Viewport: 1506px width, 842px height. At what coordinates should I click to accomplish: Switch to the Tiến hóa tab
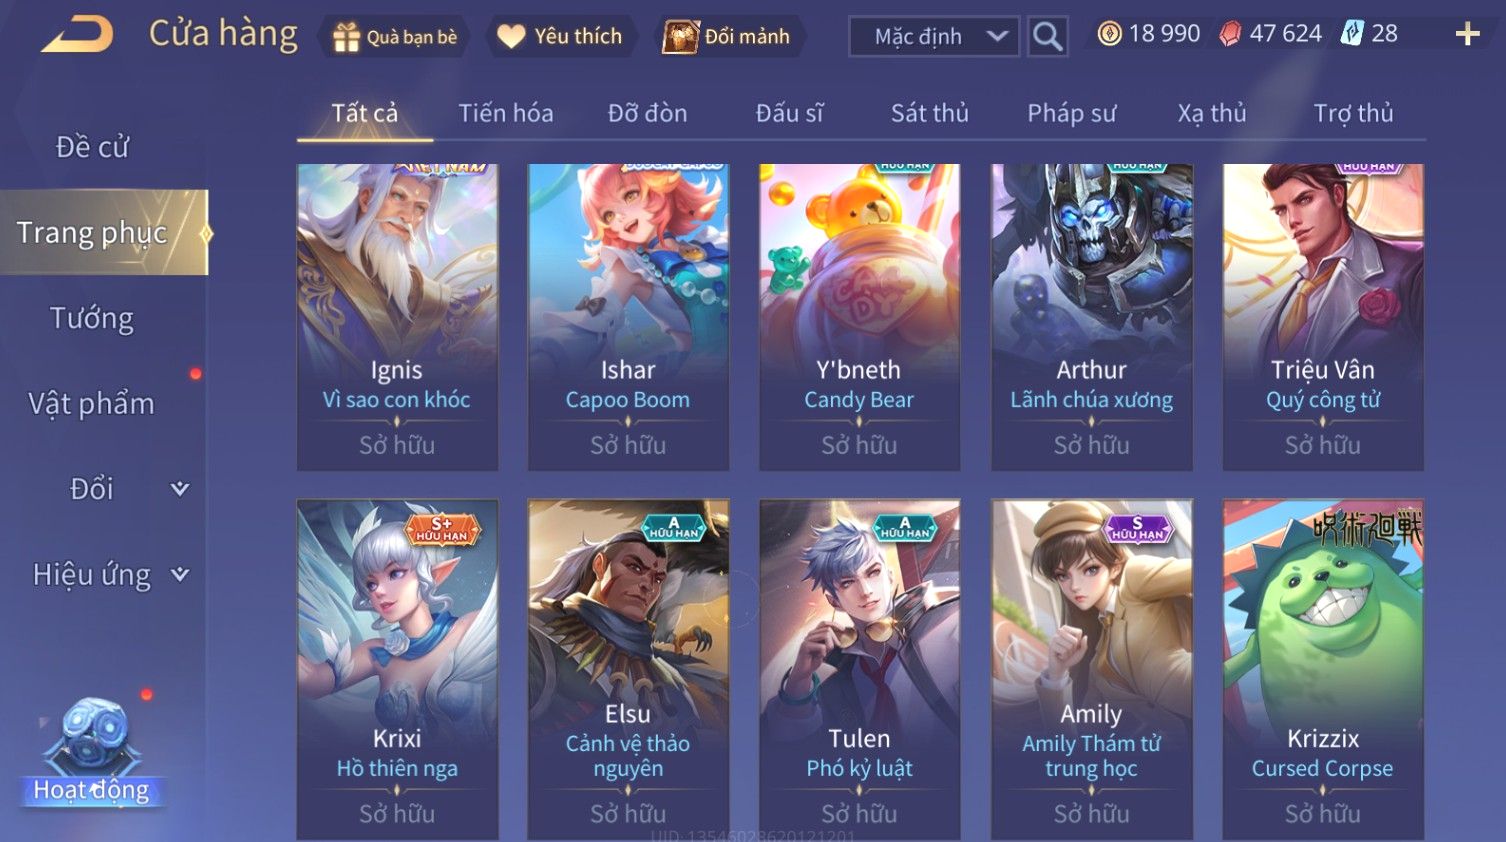506,113
